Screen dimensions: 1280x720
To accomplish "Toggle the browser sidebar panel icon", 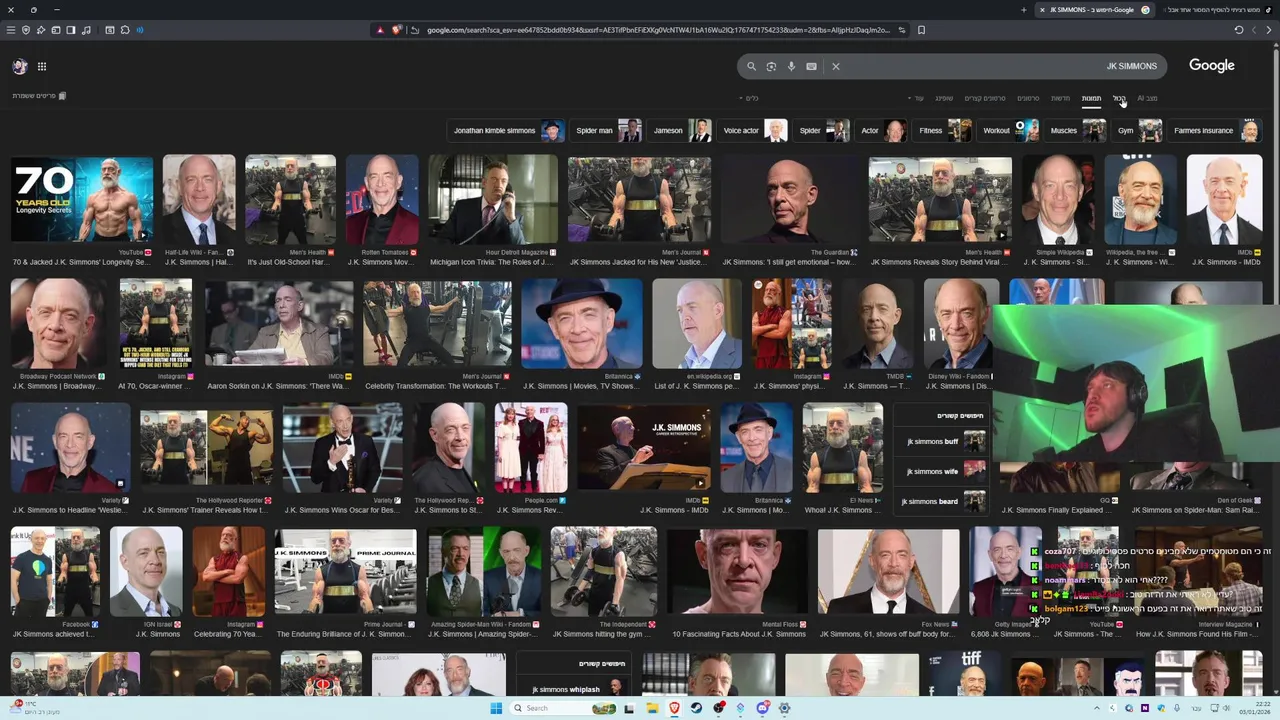I will tap(71, 30).
